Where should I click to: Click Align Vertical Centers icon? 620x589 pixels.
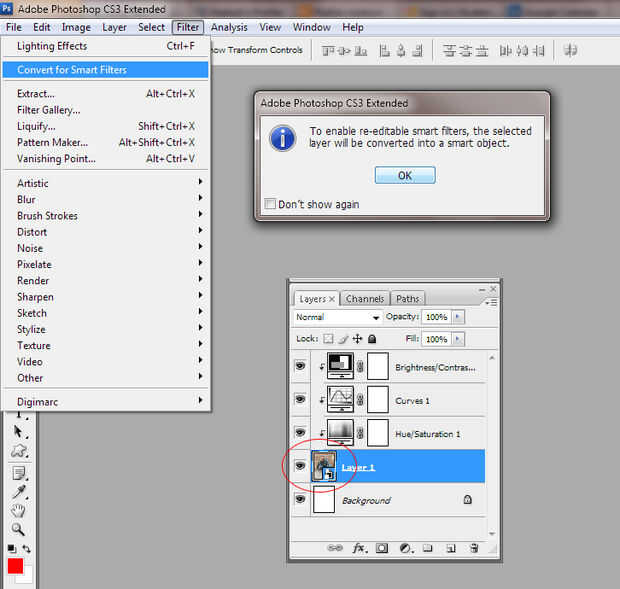point(344,51)
